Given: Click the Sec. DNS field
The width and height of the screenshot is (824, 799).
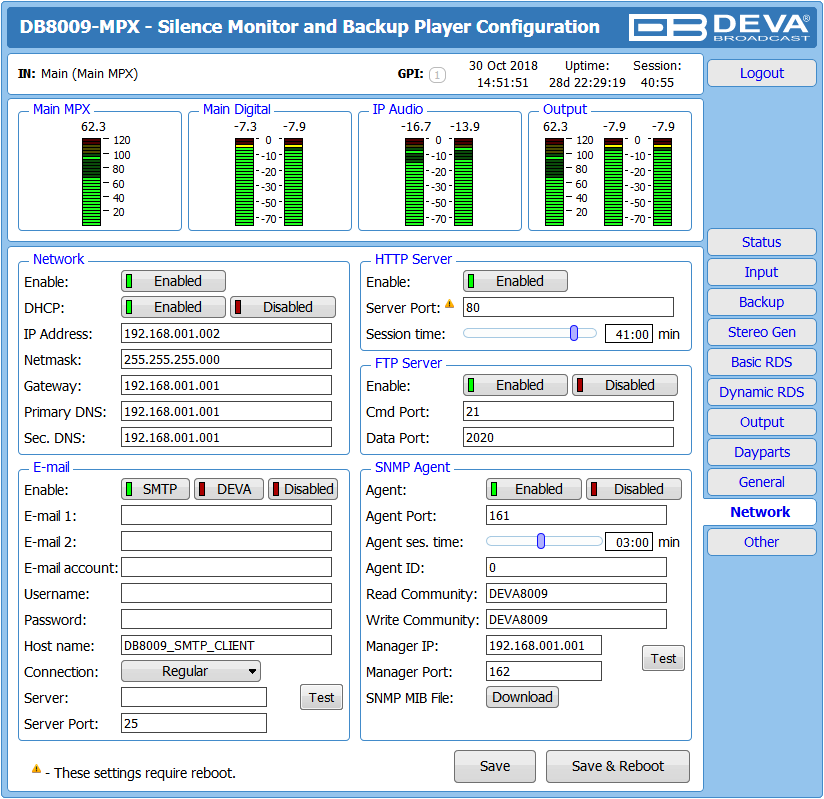Looking at the screenshot, I should click(x=226, y=437).
